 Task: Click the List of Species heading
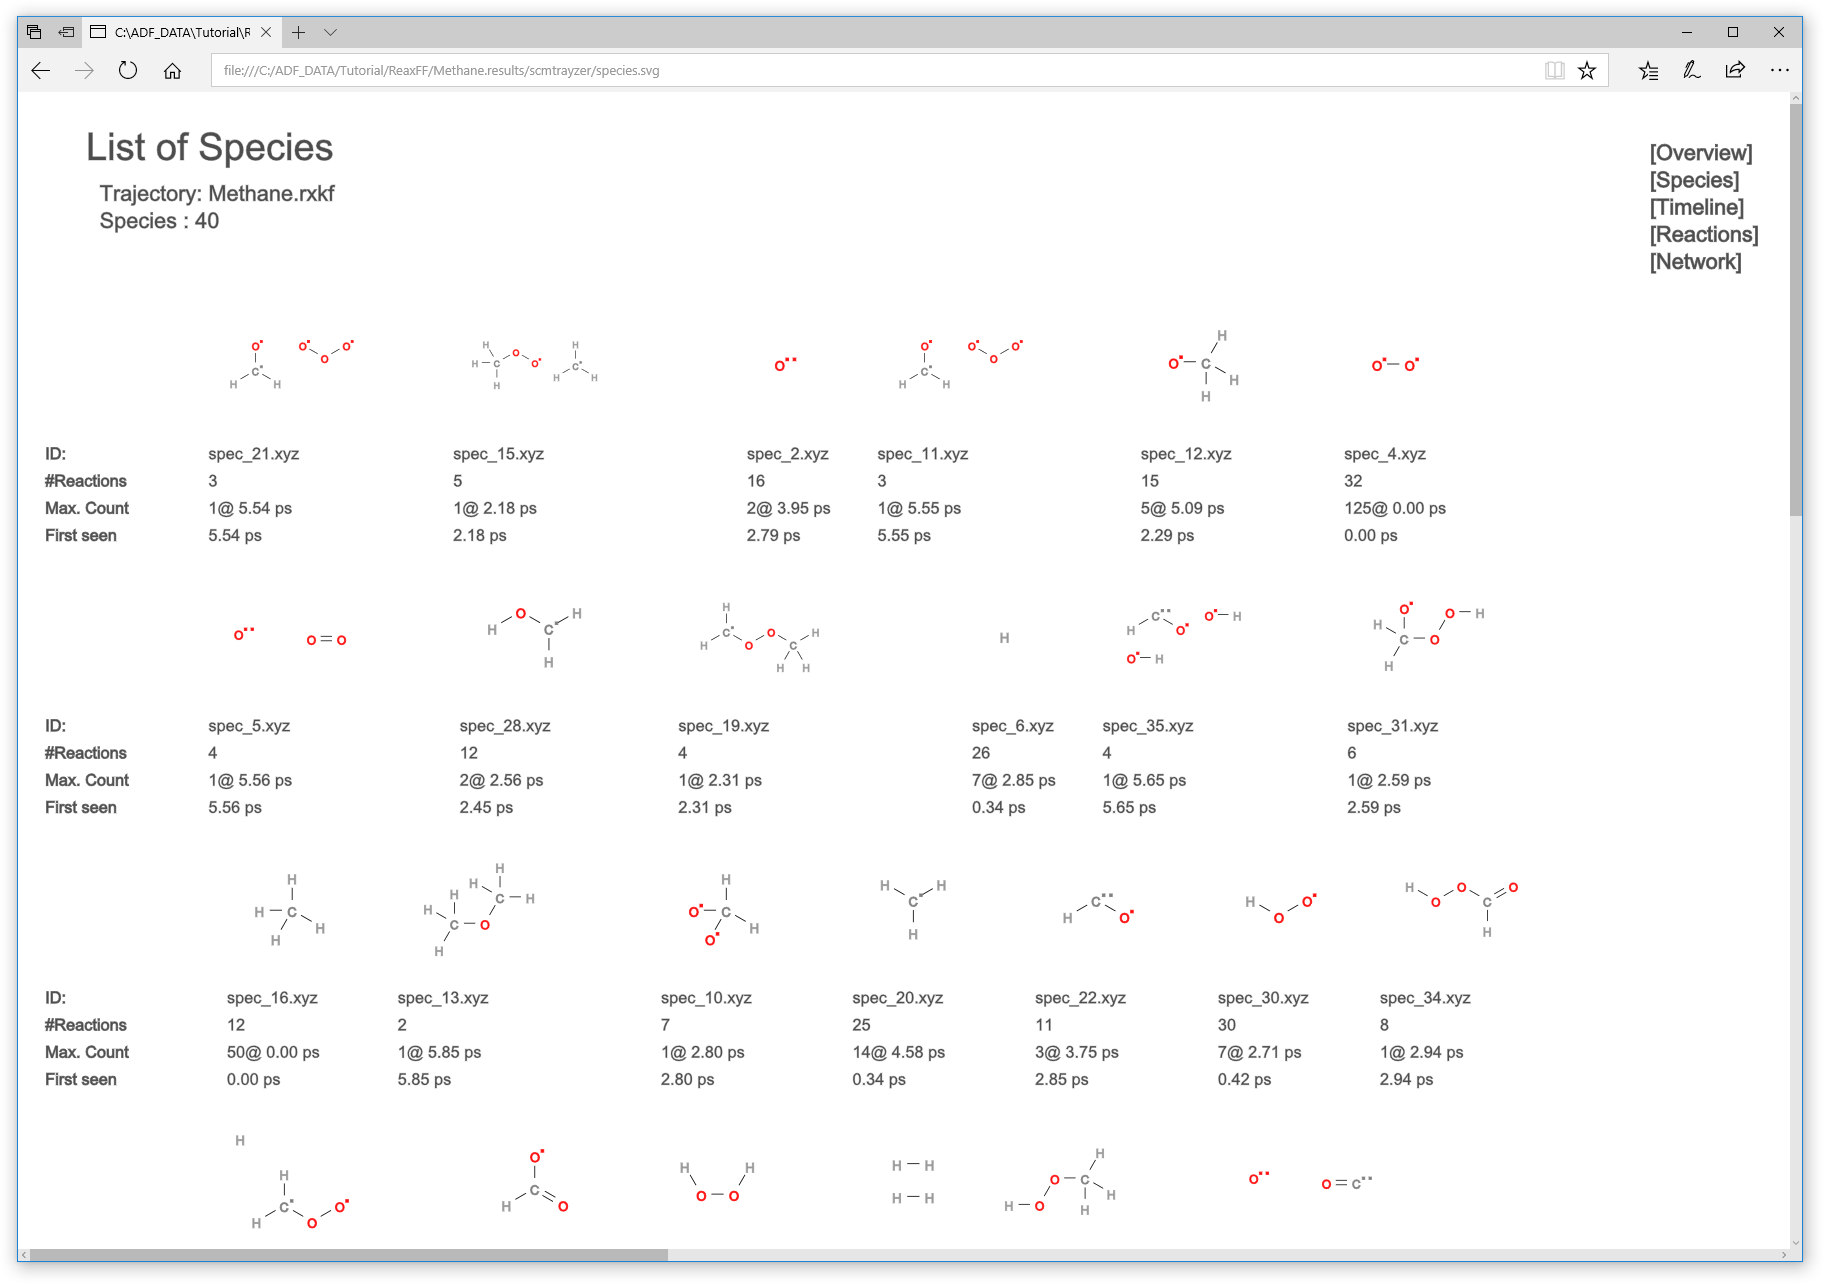(209, 147)
